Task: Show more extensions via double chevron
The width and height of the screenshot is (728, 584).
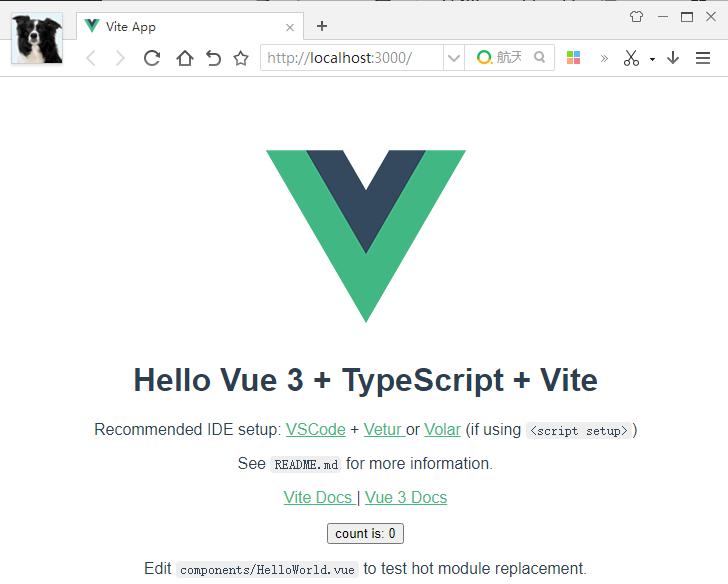Action: [604, 58]
